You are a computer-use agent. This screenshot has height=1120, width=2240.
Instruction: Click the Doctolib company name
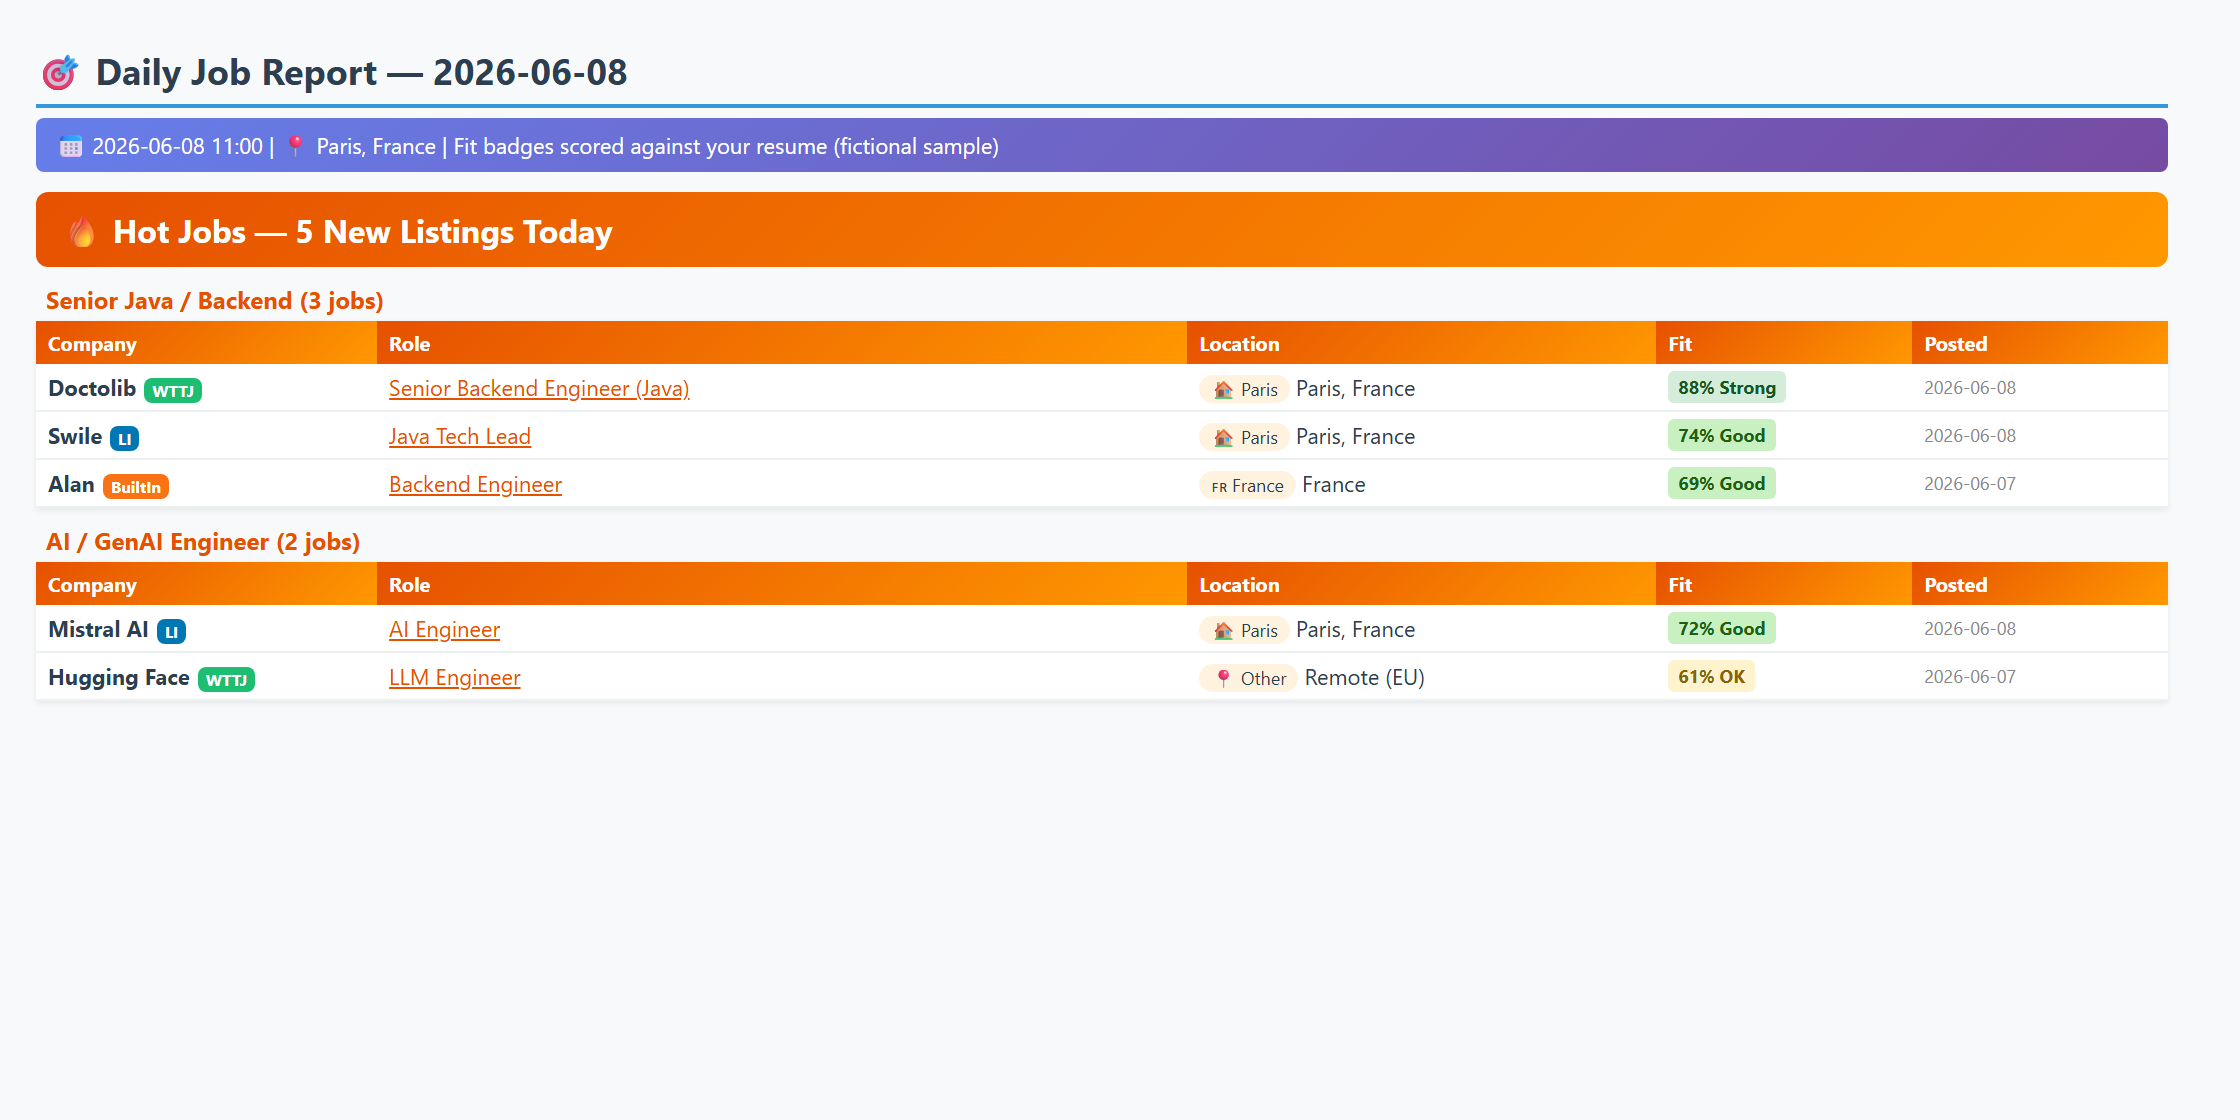92,389
